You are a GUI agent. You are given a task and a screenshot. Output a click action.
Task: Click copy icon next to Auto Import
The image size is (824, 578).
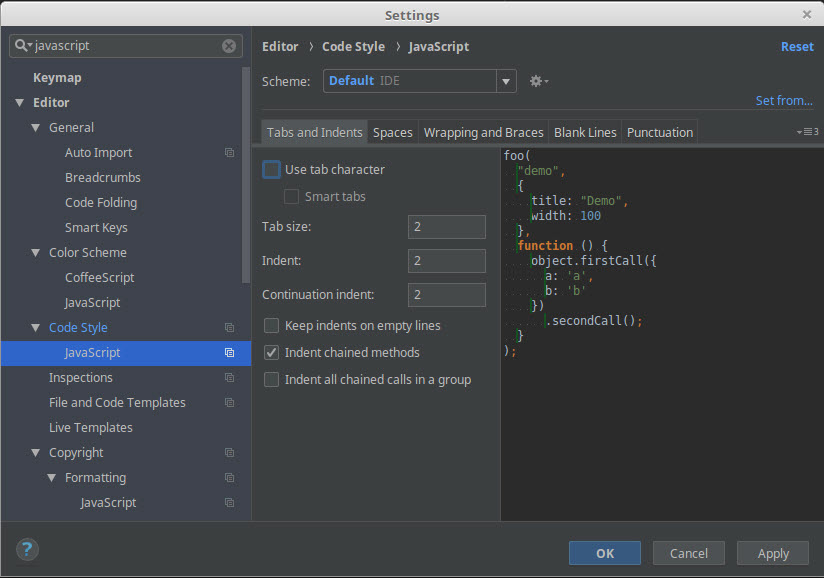tap(229, 153)
